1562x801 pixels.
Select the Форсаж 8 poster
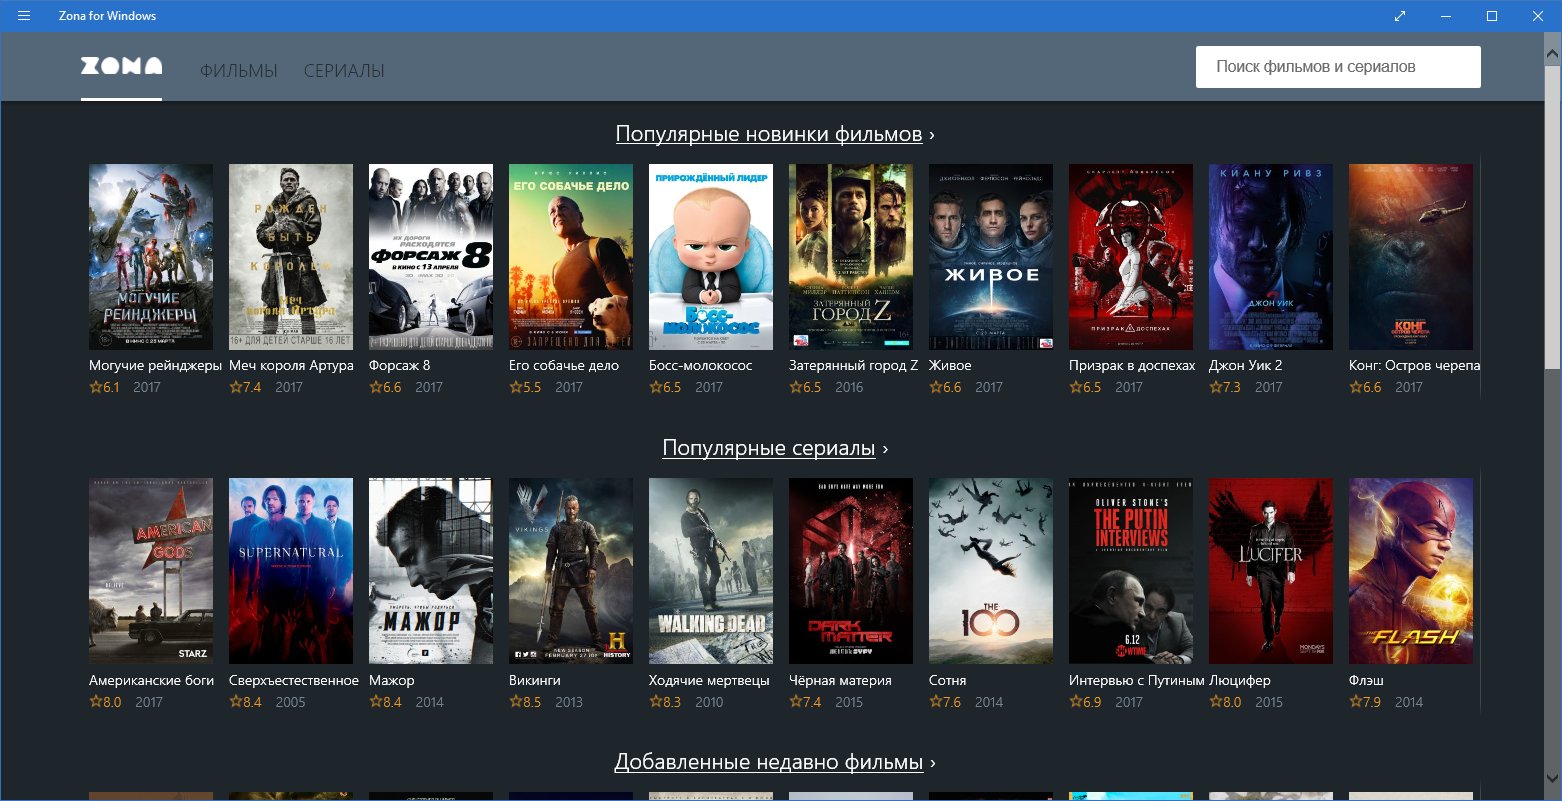pyautogui.click(x=431, y=257)
